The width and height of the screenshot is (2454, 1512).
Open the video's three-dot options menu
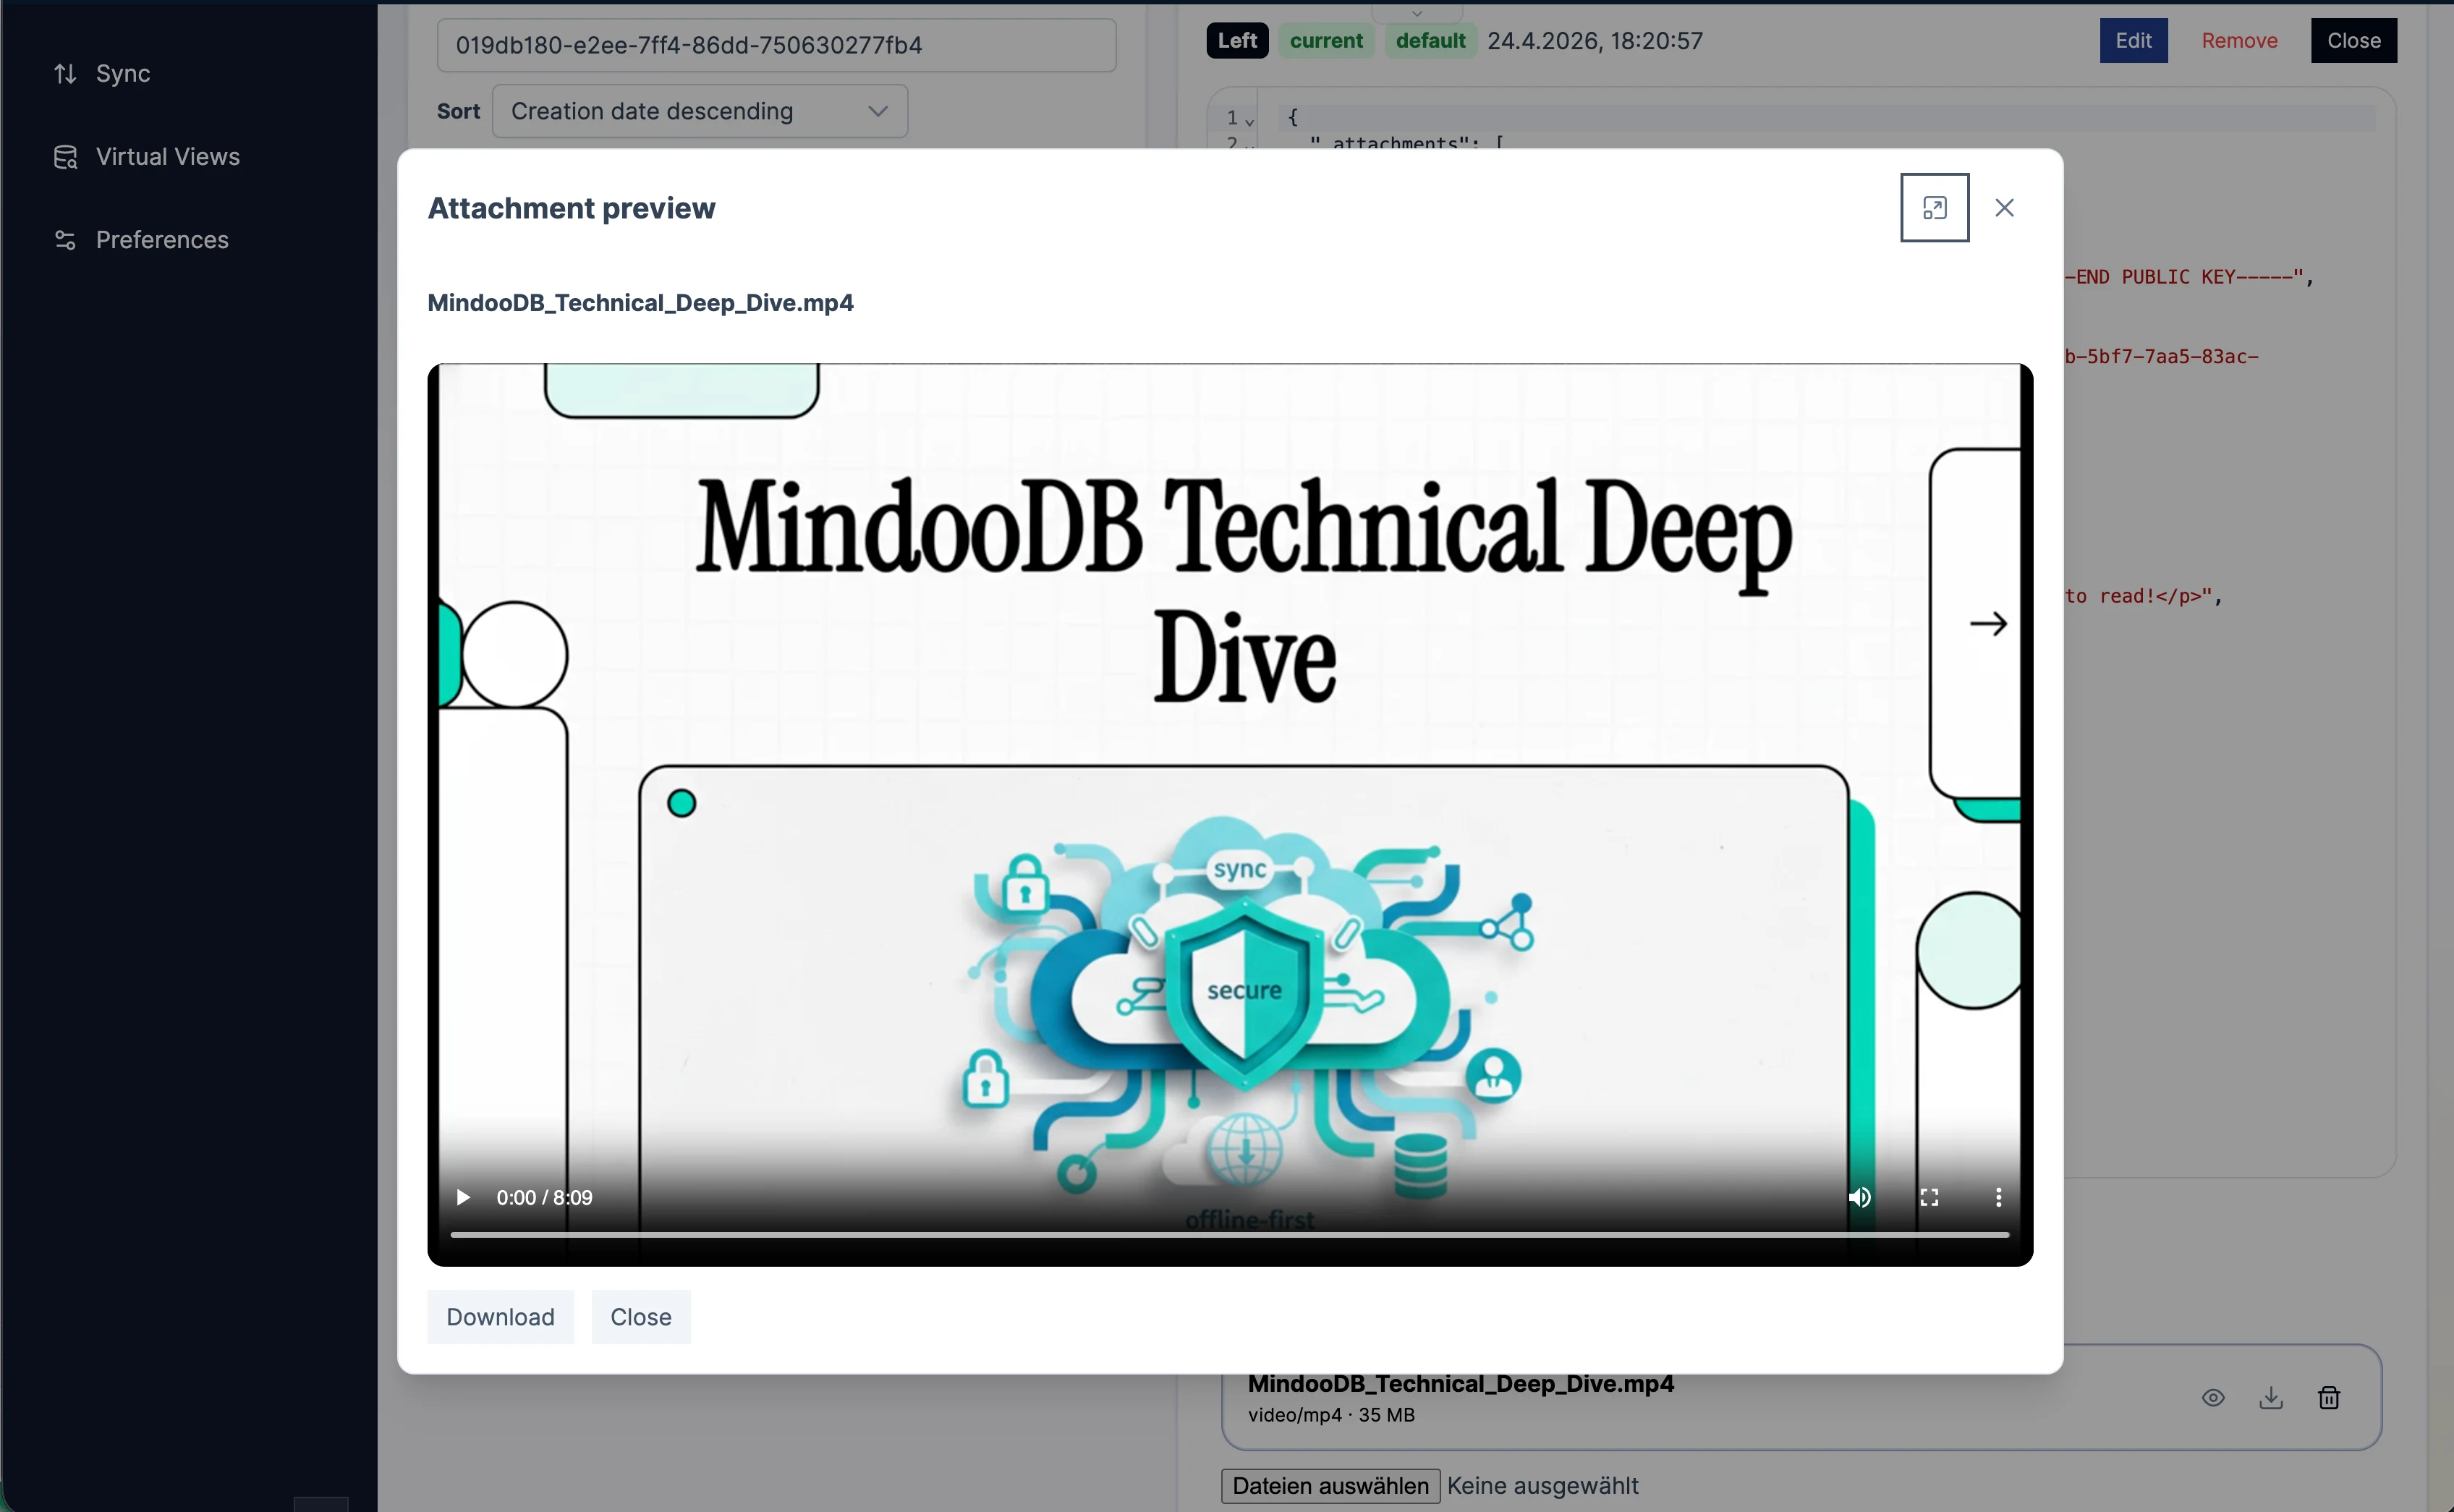point(1998,1197)
